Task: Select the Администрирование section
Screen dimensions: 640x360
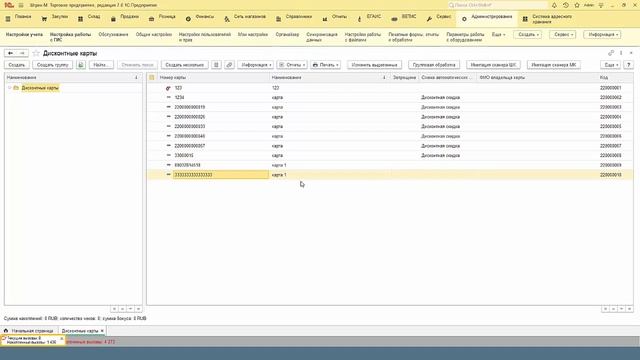Action: point(487,19)
